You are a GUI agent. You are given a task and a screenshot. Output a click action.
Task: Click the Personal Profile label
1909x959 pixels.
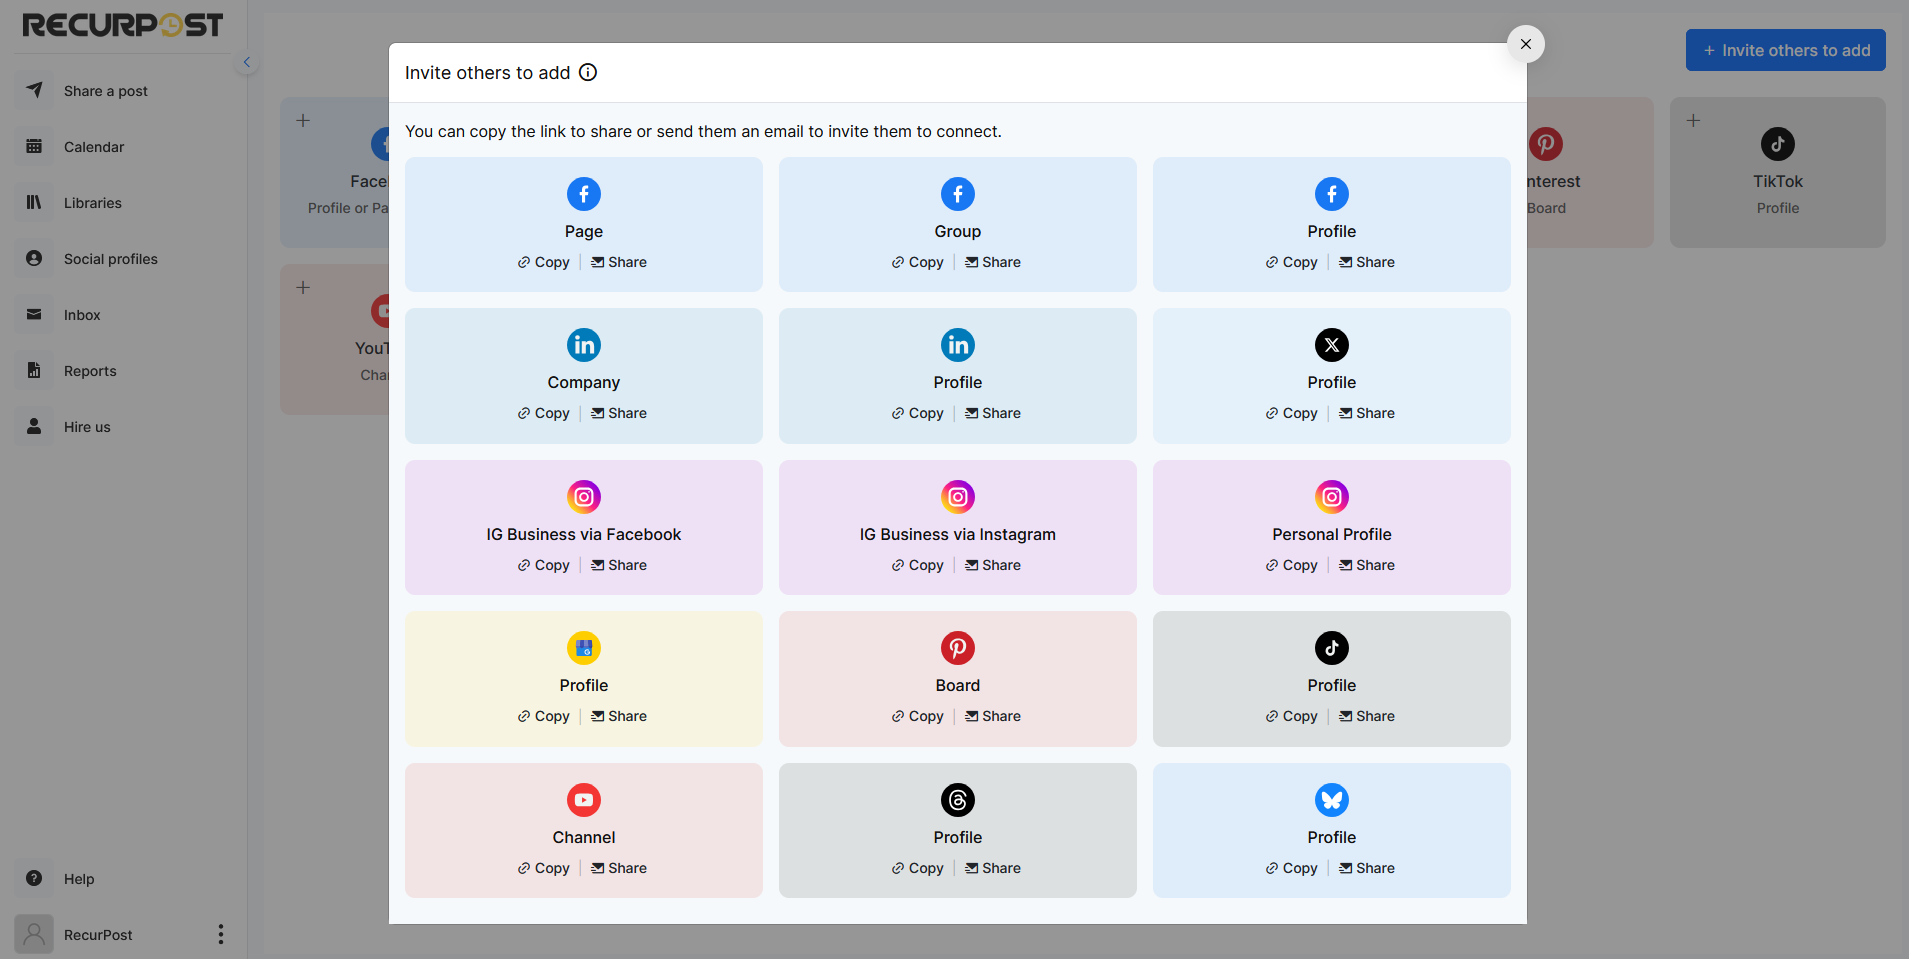[x=1332, y=534]
